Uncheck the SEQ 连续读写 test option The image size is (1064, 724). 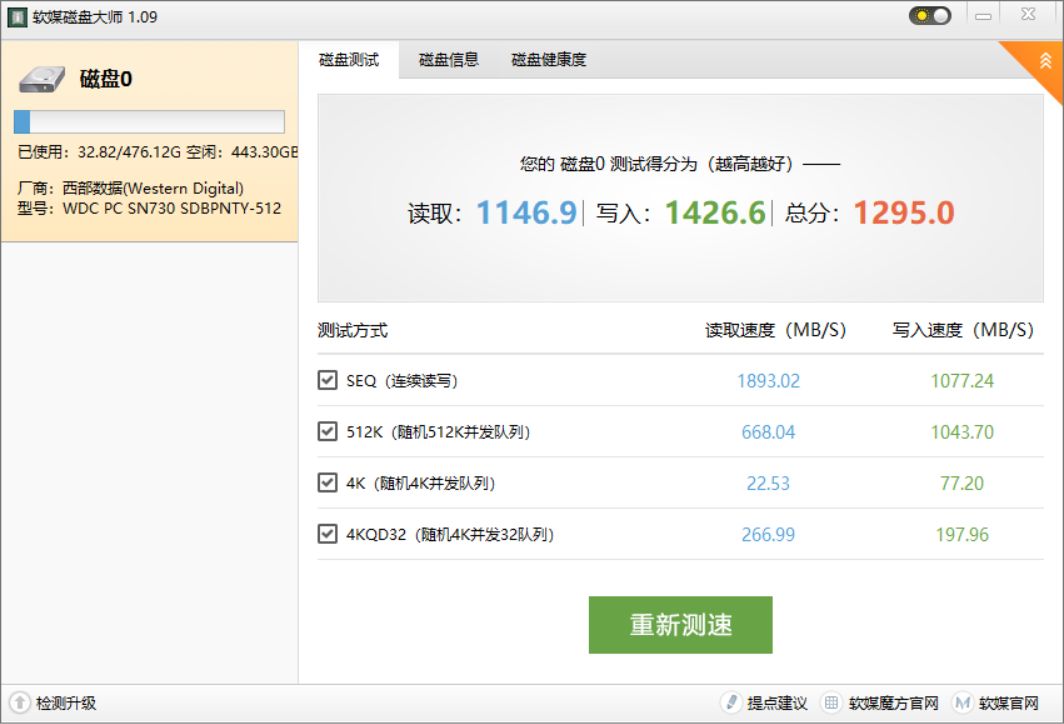tap(327, 380)
